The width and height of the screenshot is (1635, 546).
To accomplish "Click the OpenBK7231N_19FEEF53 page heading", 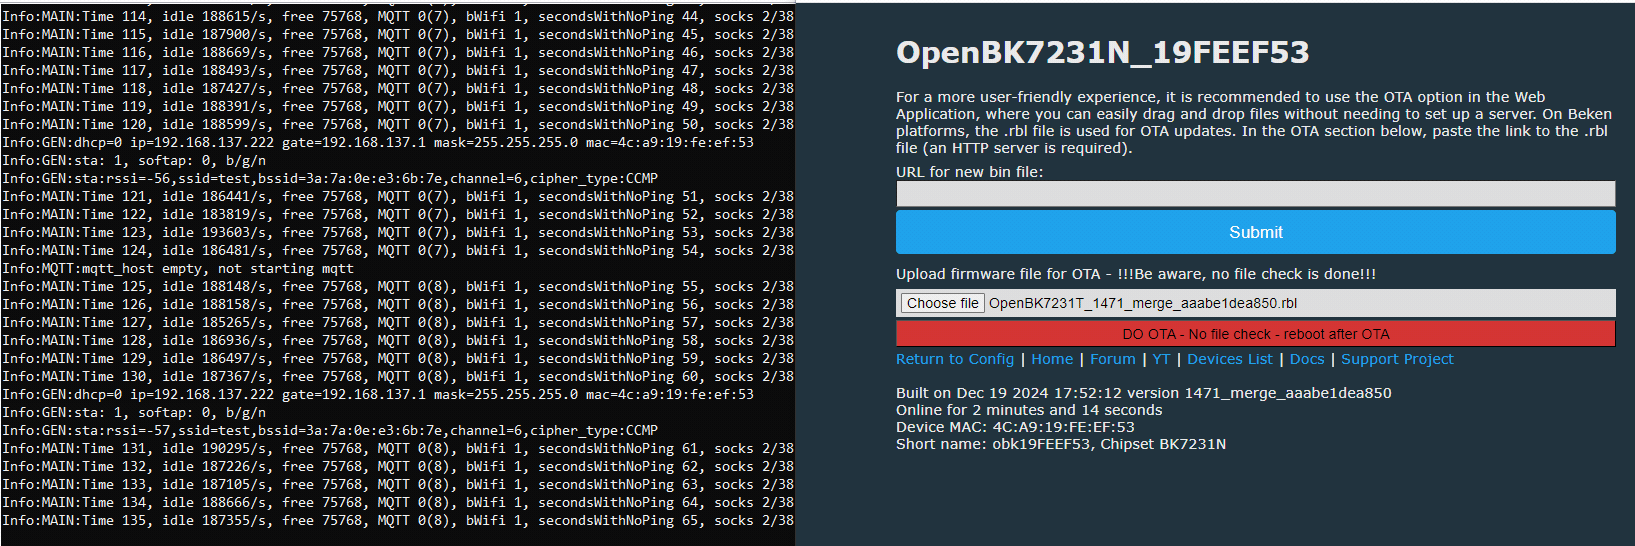I will click(x=1102, y=53).
